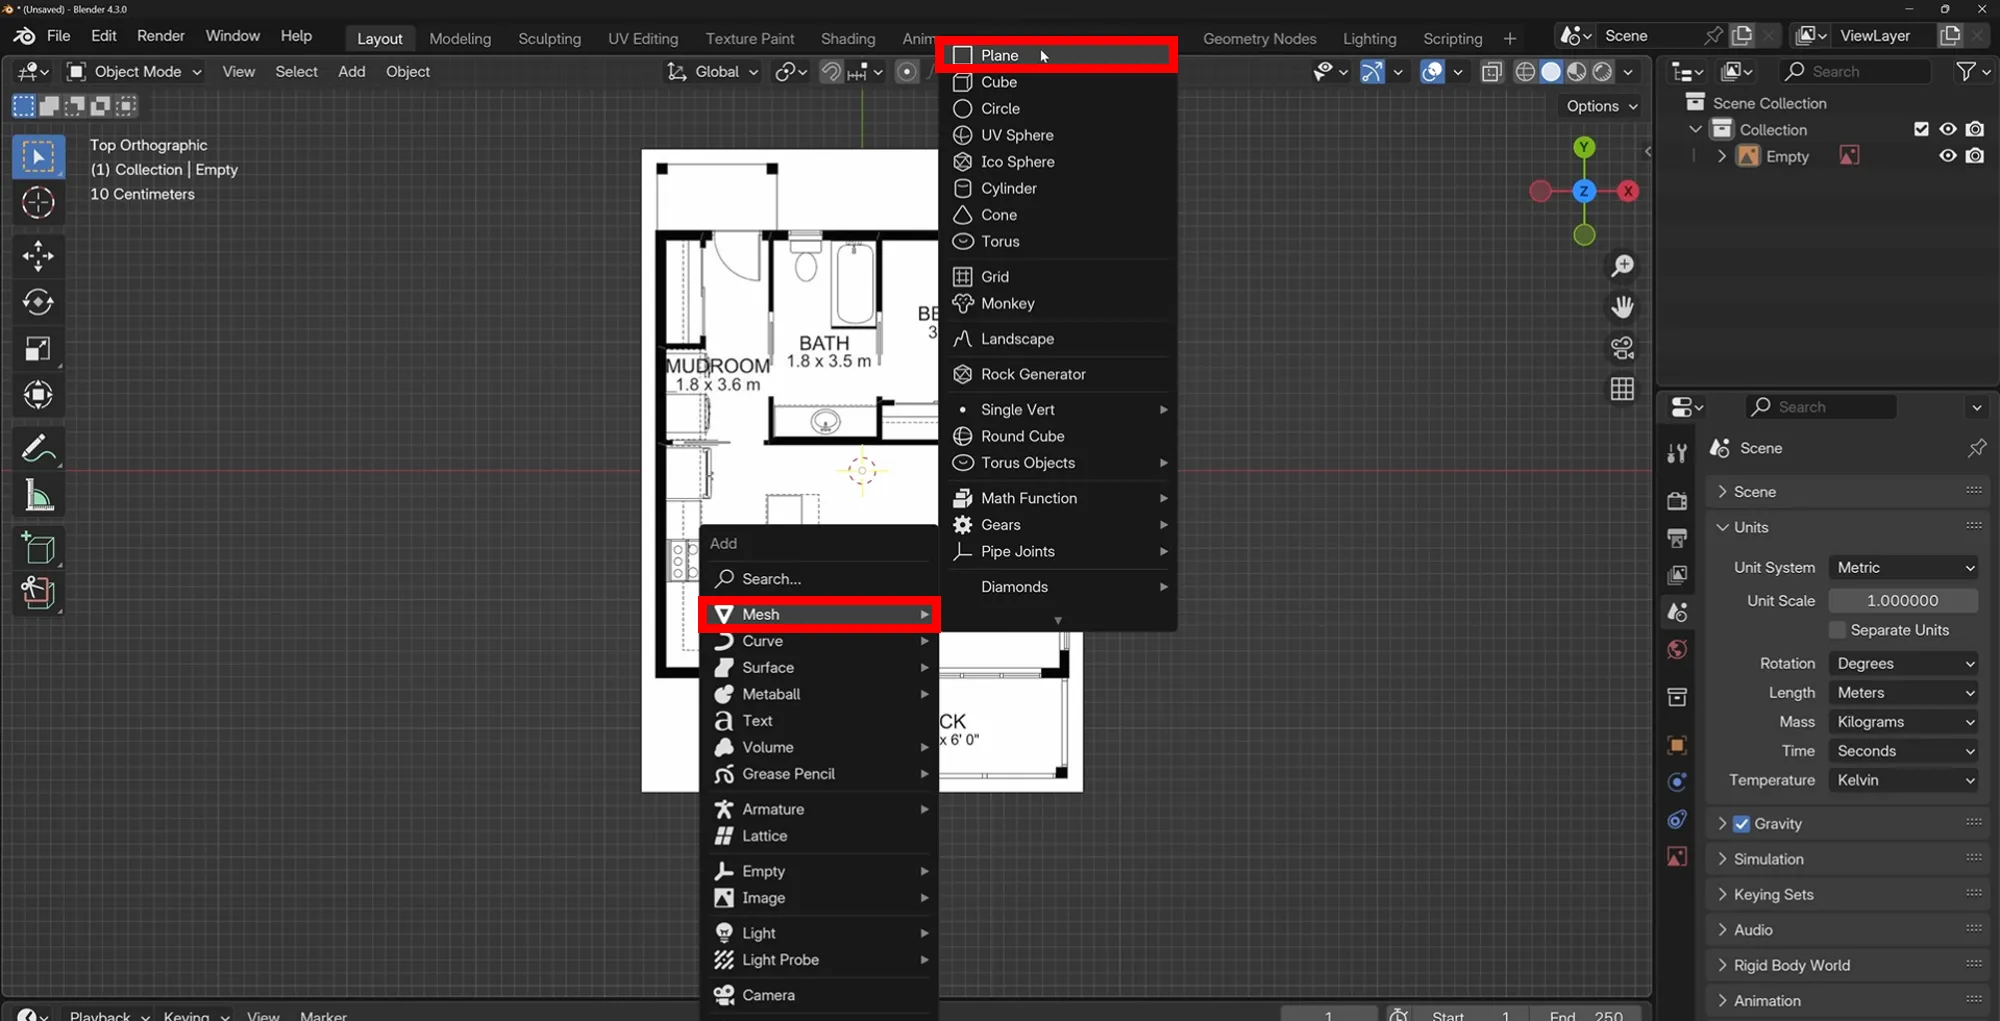Open the Unit System Metric dropdown
Viewport: 2000px width, 1021px height.
1904,568
